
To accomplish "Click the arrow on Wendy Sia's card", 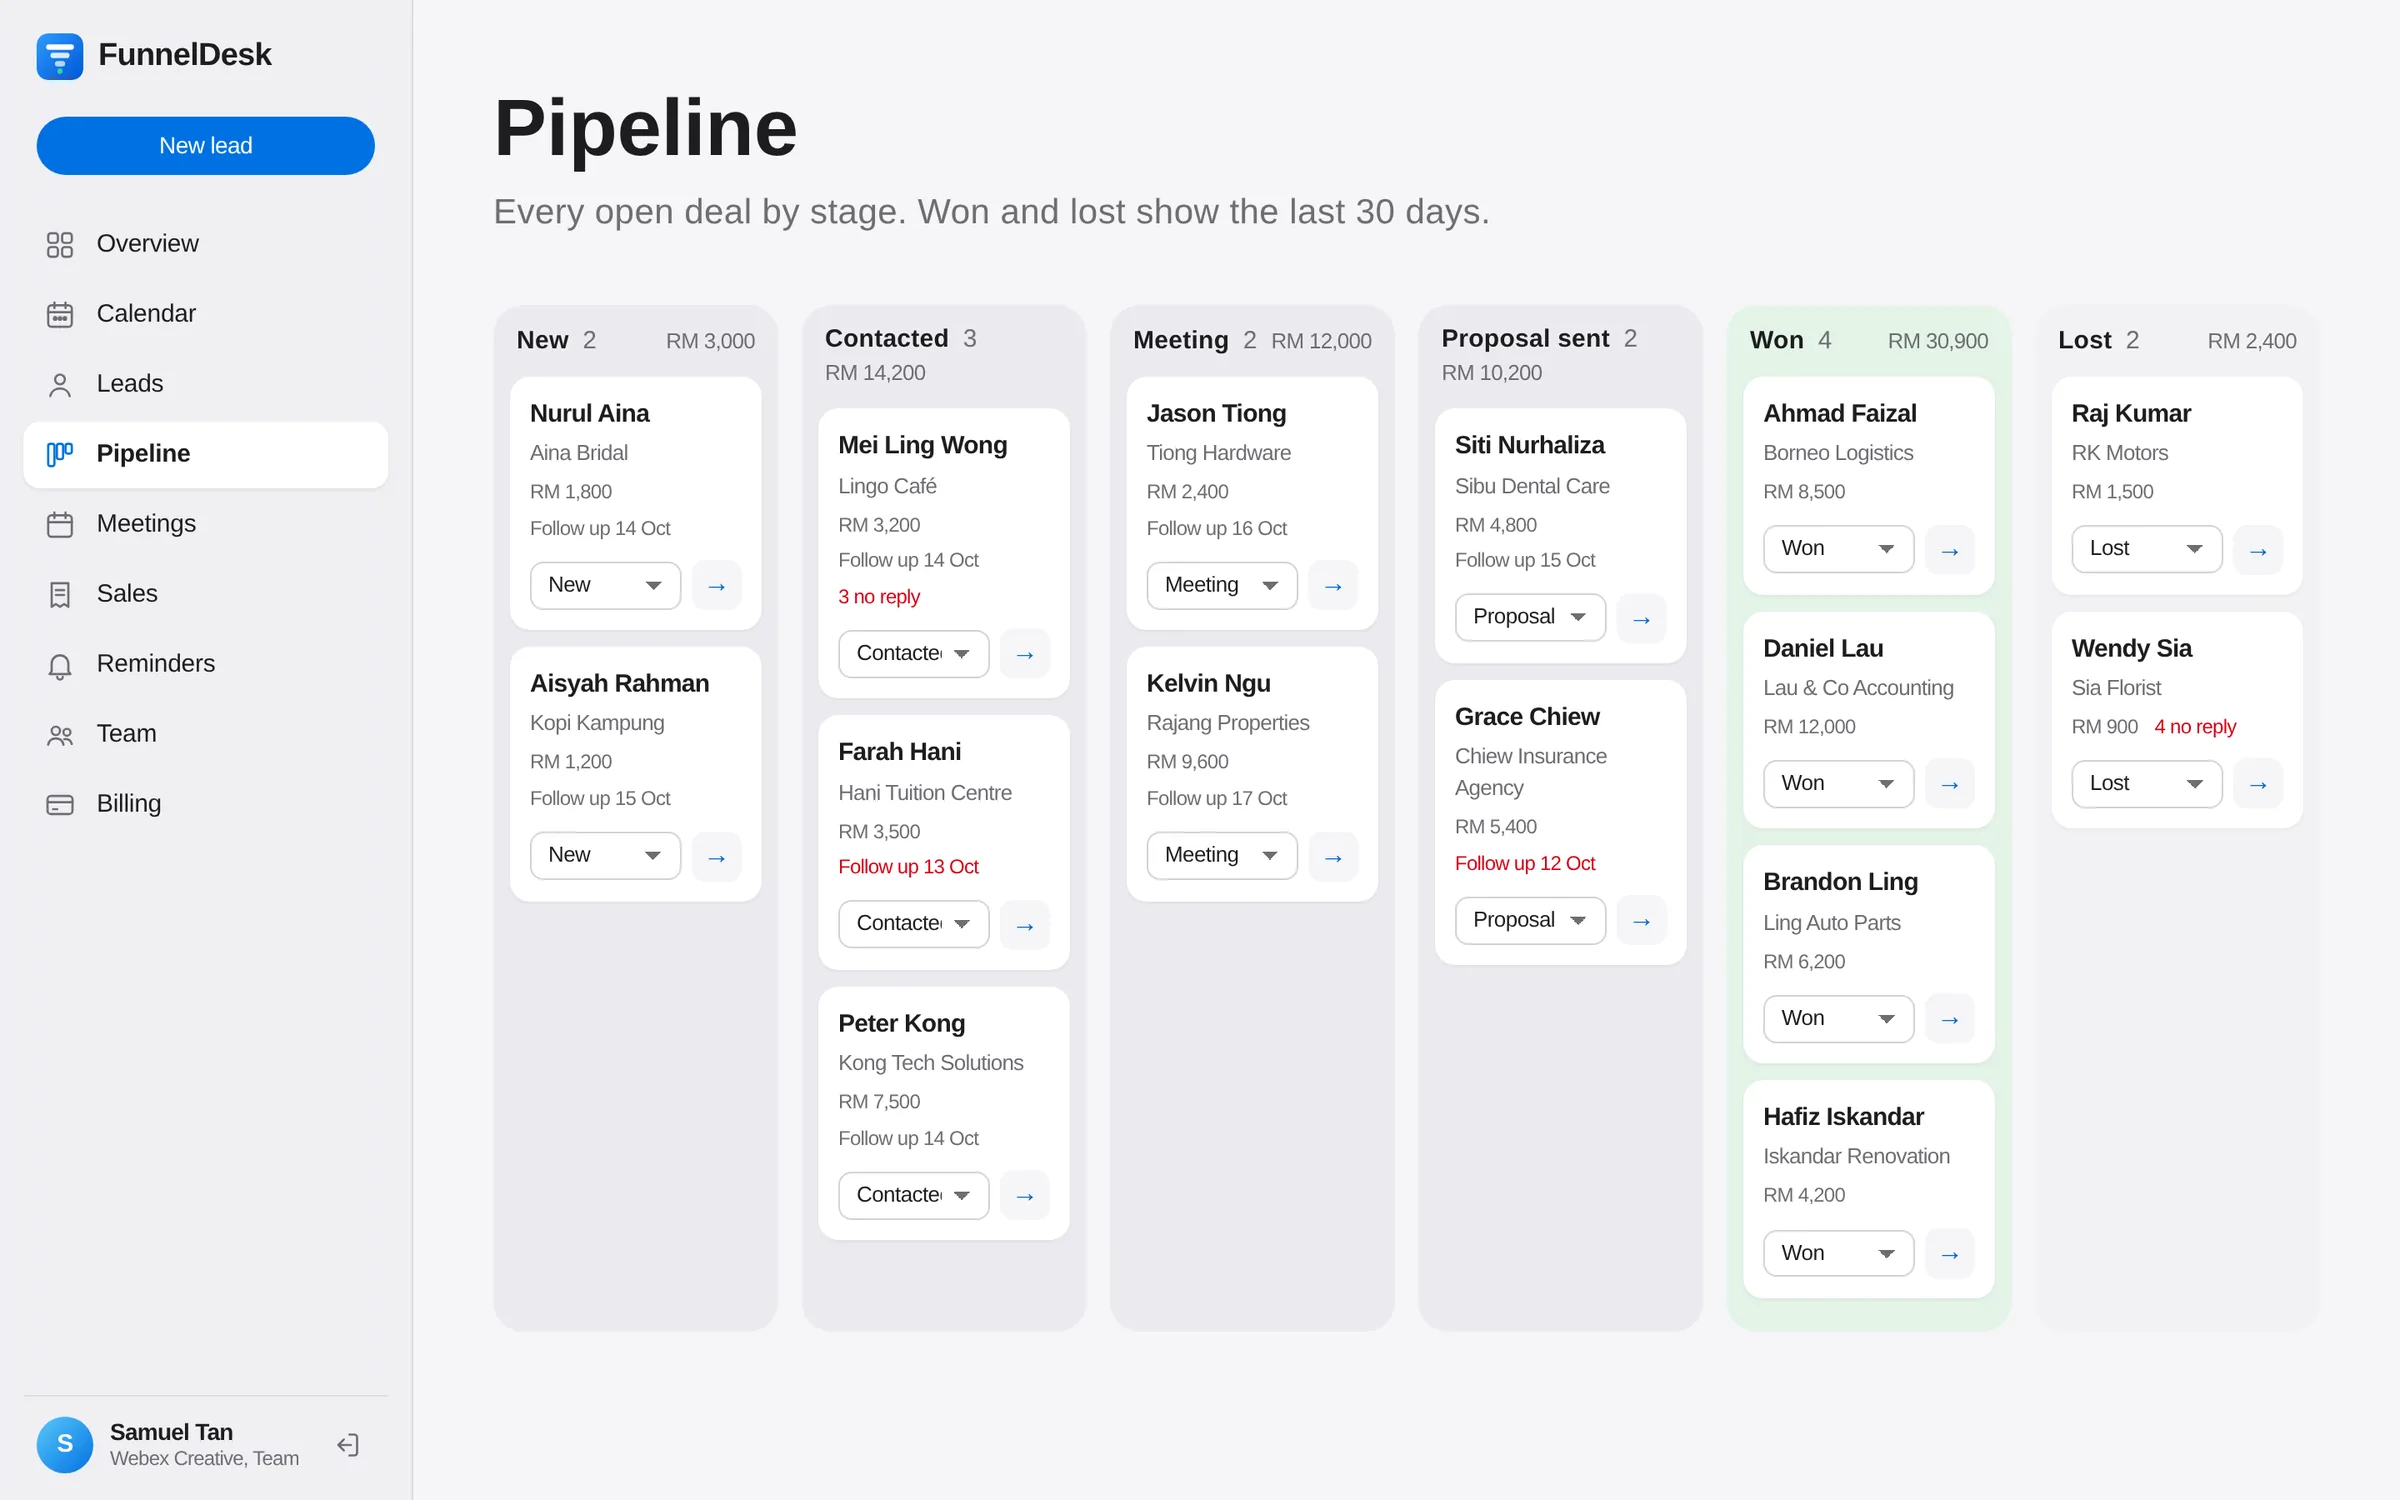I will point(2258,784).
